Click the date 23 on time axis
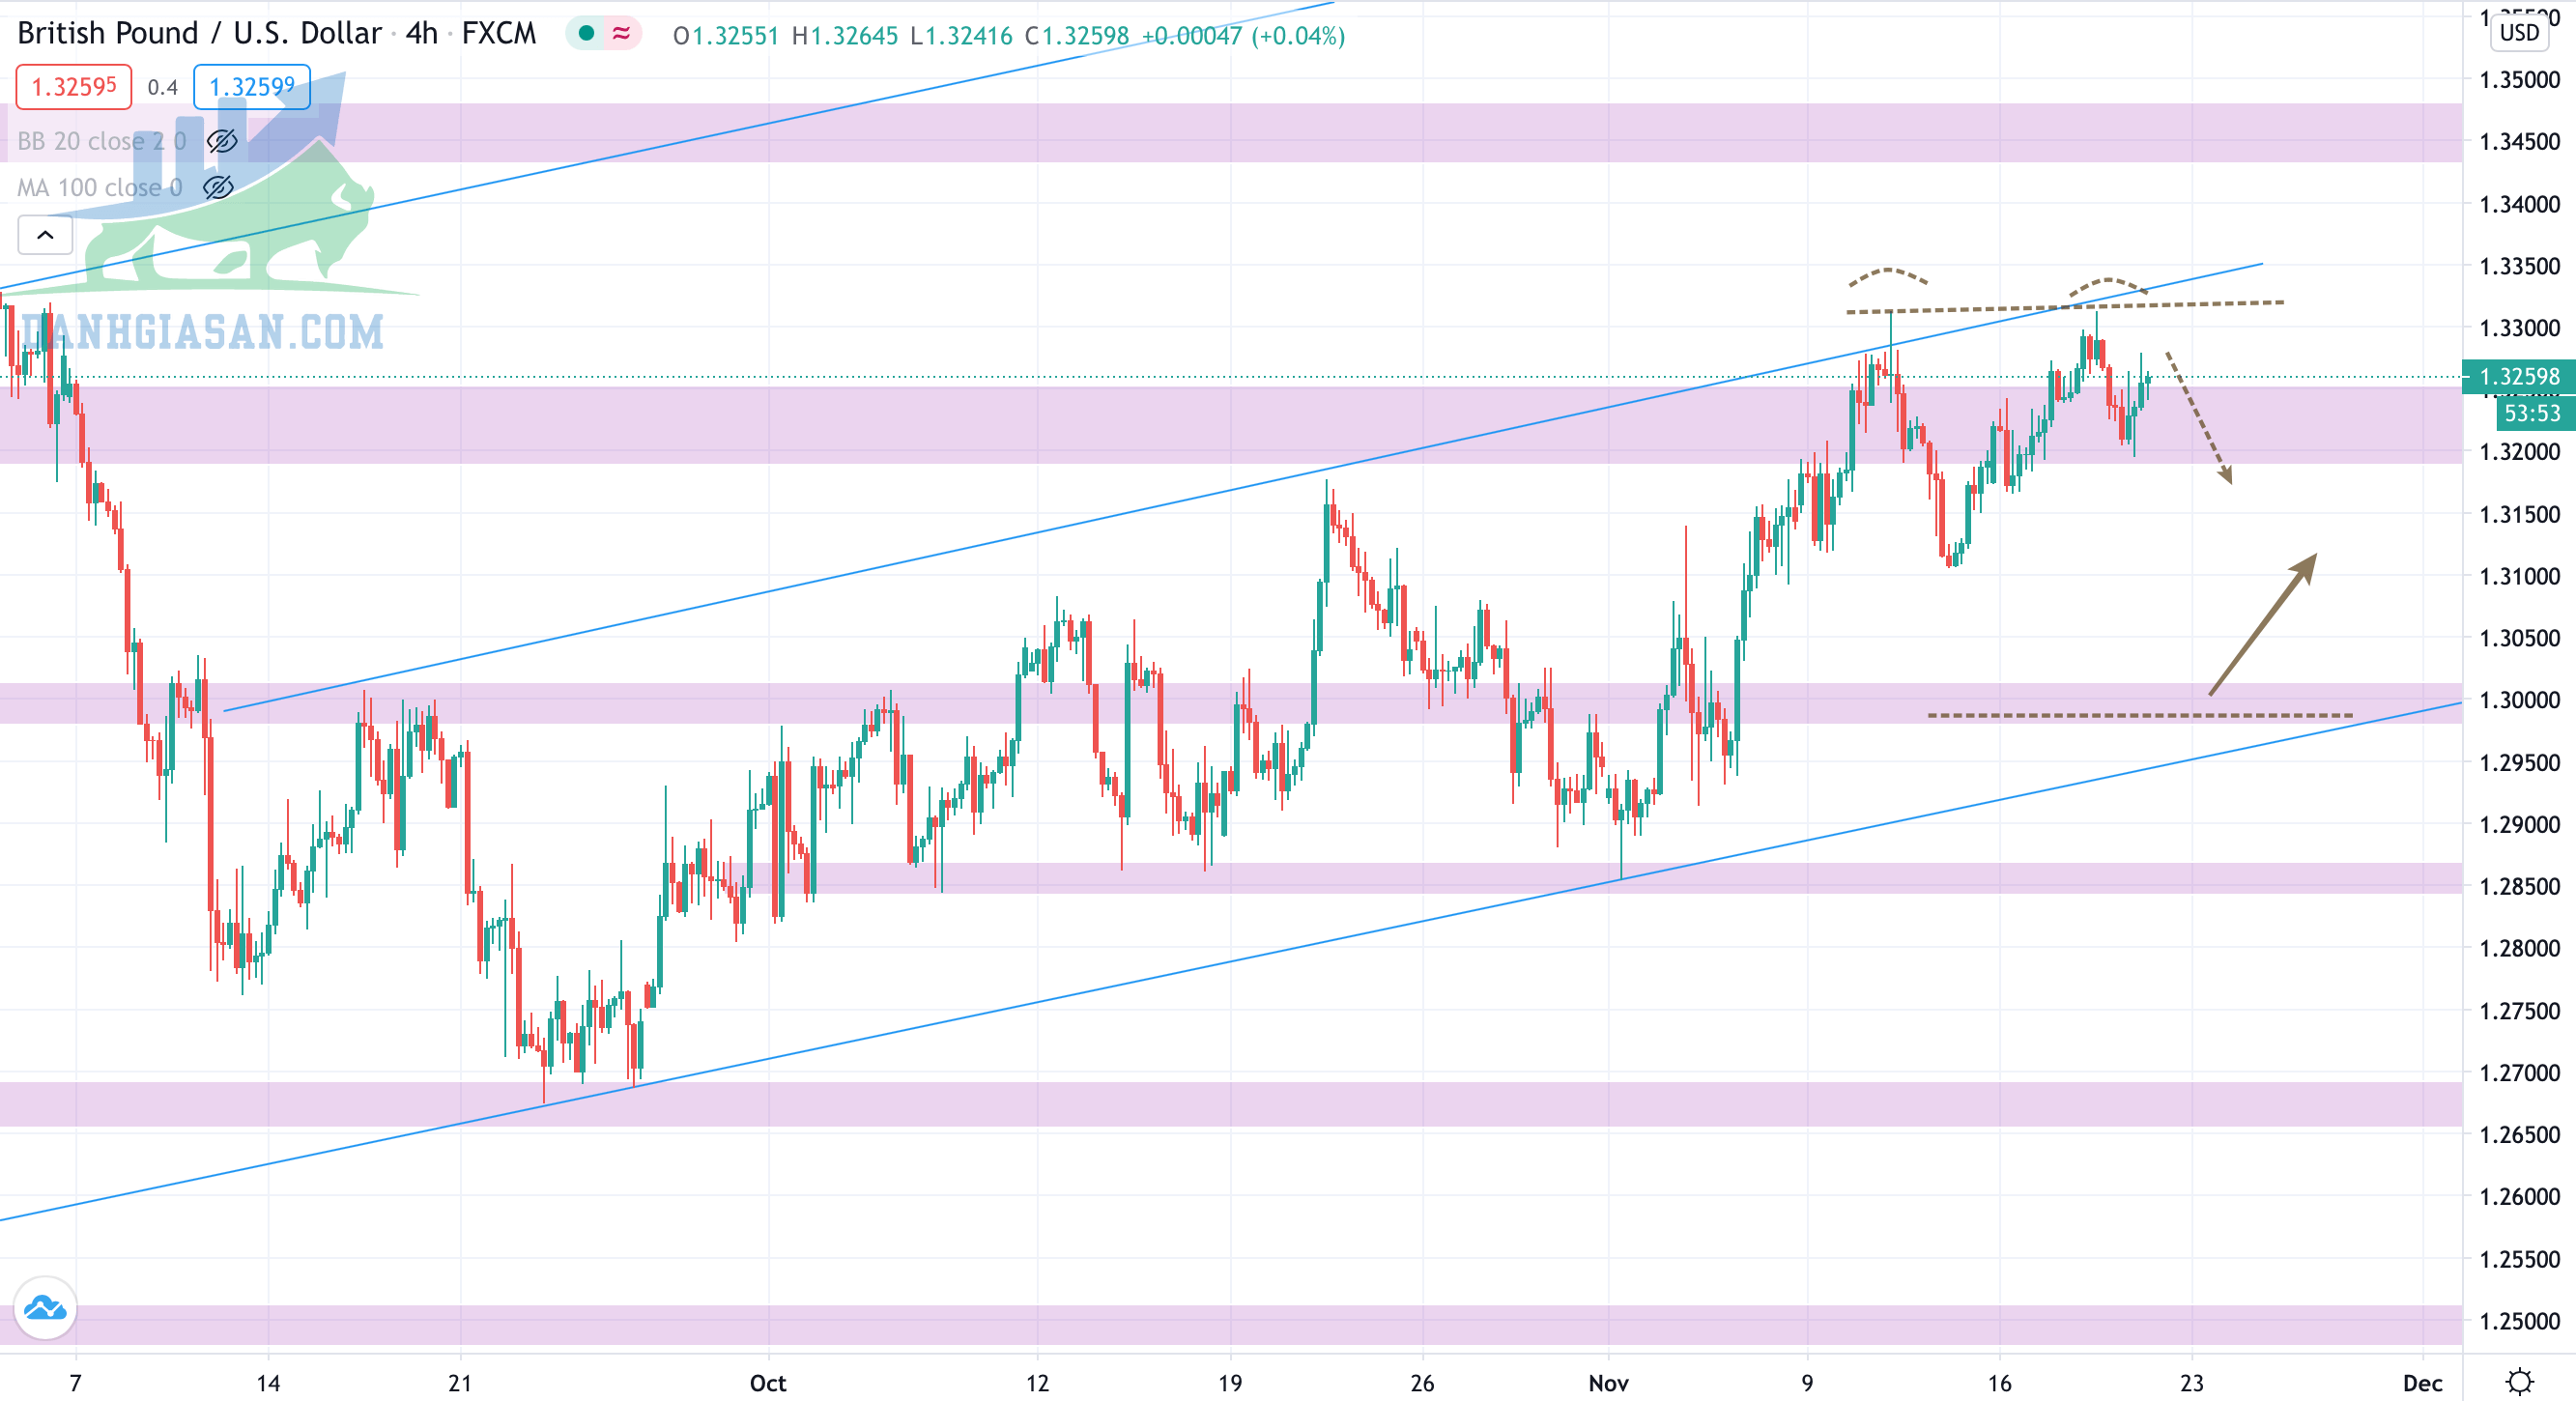2576x1401 pixels. click(2192, 1383)
